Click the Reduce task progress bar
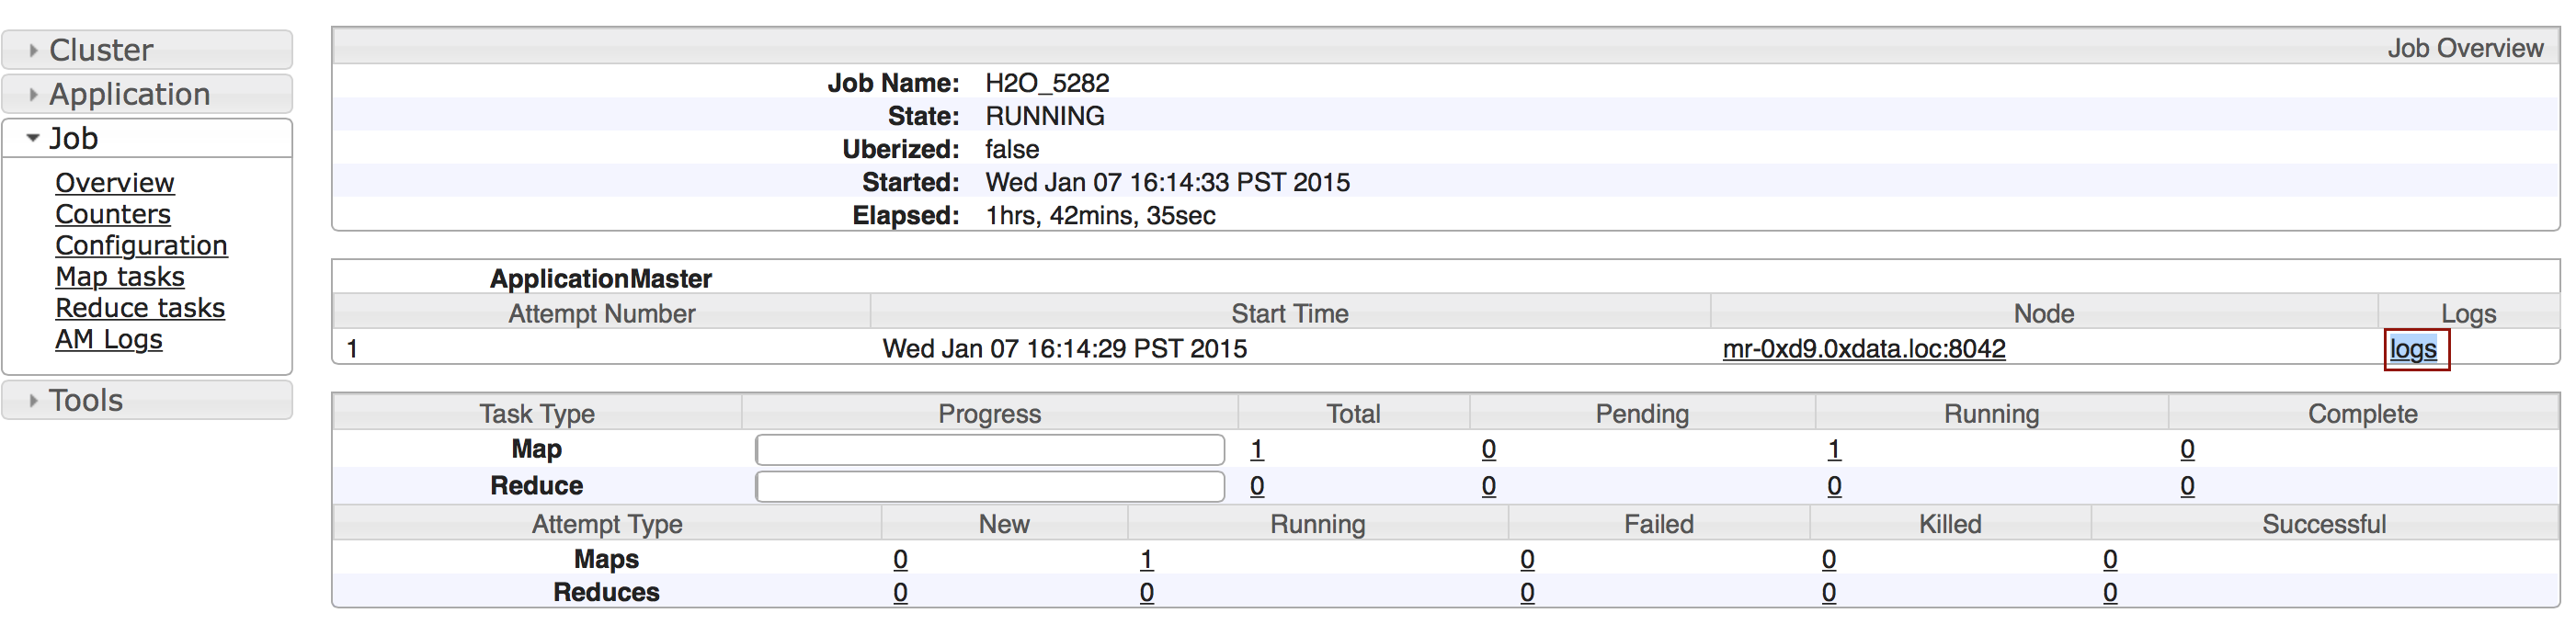 [989, 486]
